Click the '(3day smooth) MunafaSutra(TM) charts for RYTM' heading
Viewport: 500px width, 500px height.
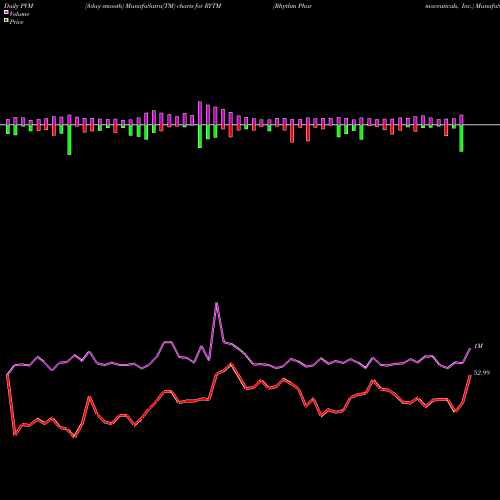pos(153,6)
